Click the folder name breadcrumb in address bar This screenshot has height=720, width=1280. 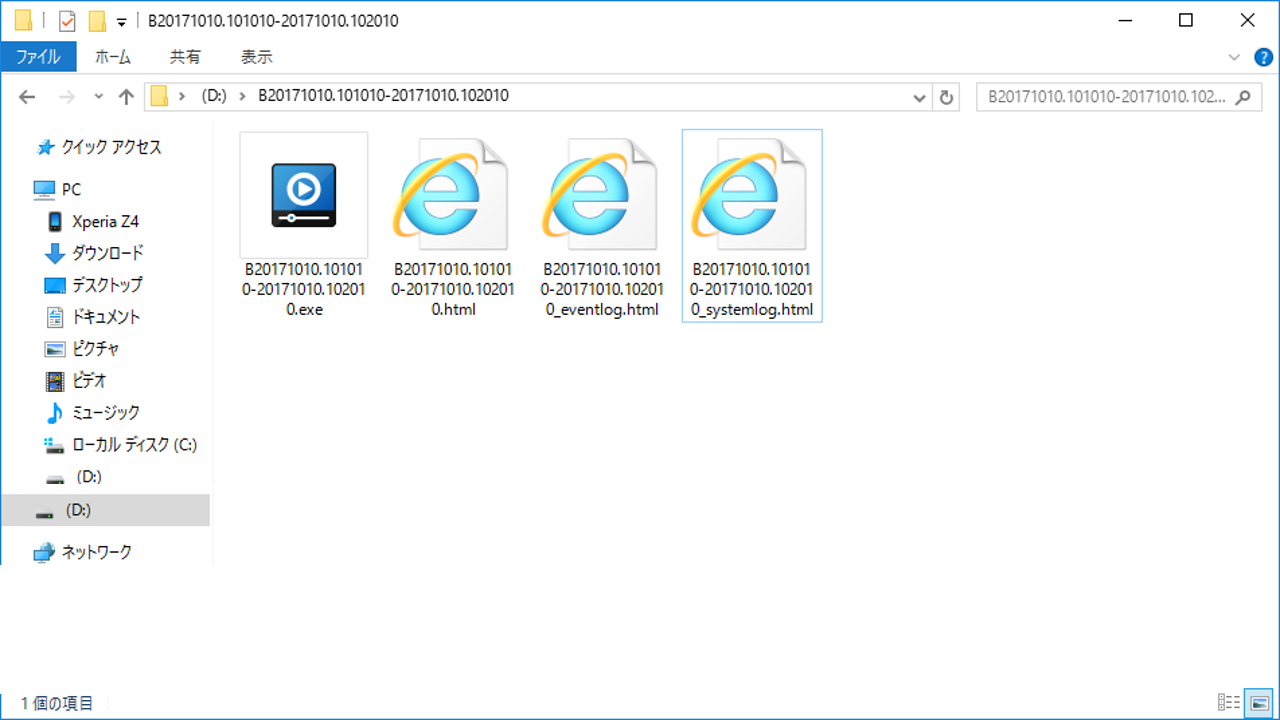tap(384, 96)
